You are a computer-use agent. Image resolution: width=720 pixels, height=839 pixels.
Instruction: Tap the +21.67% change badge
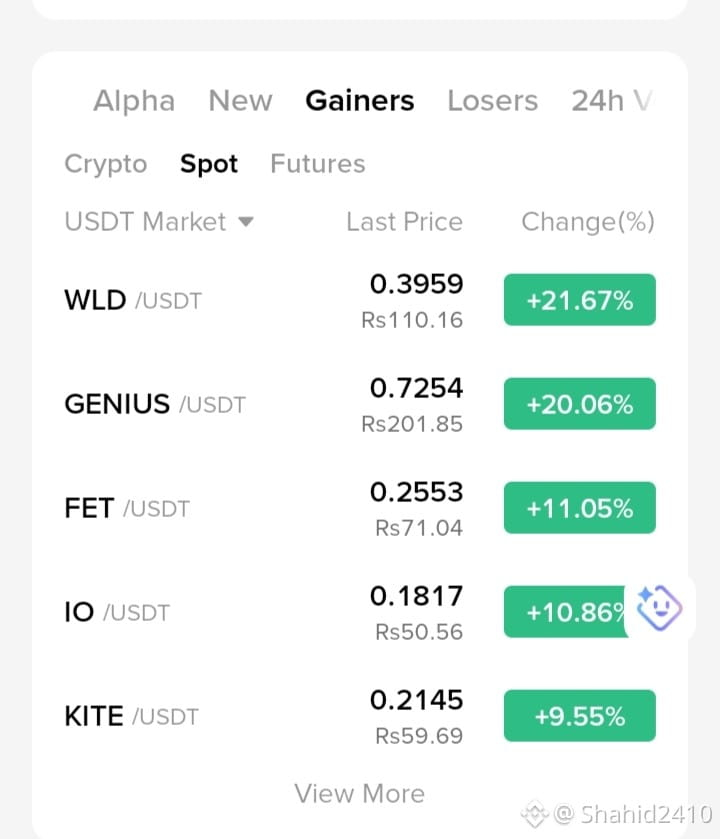(580, 300)
